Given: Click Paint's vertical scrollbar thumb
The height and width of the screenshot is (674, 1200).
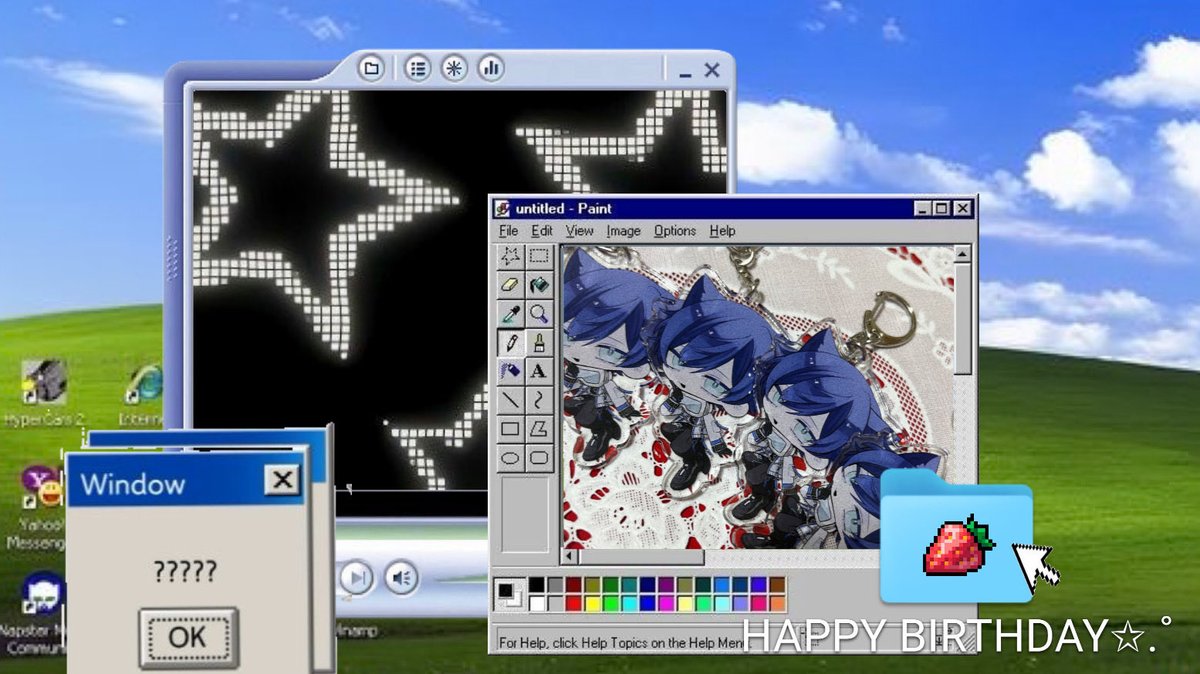Looking at the screenshot, I should 964,319.
